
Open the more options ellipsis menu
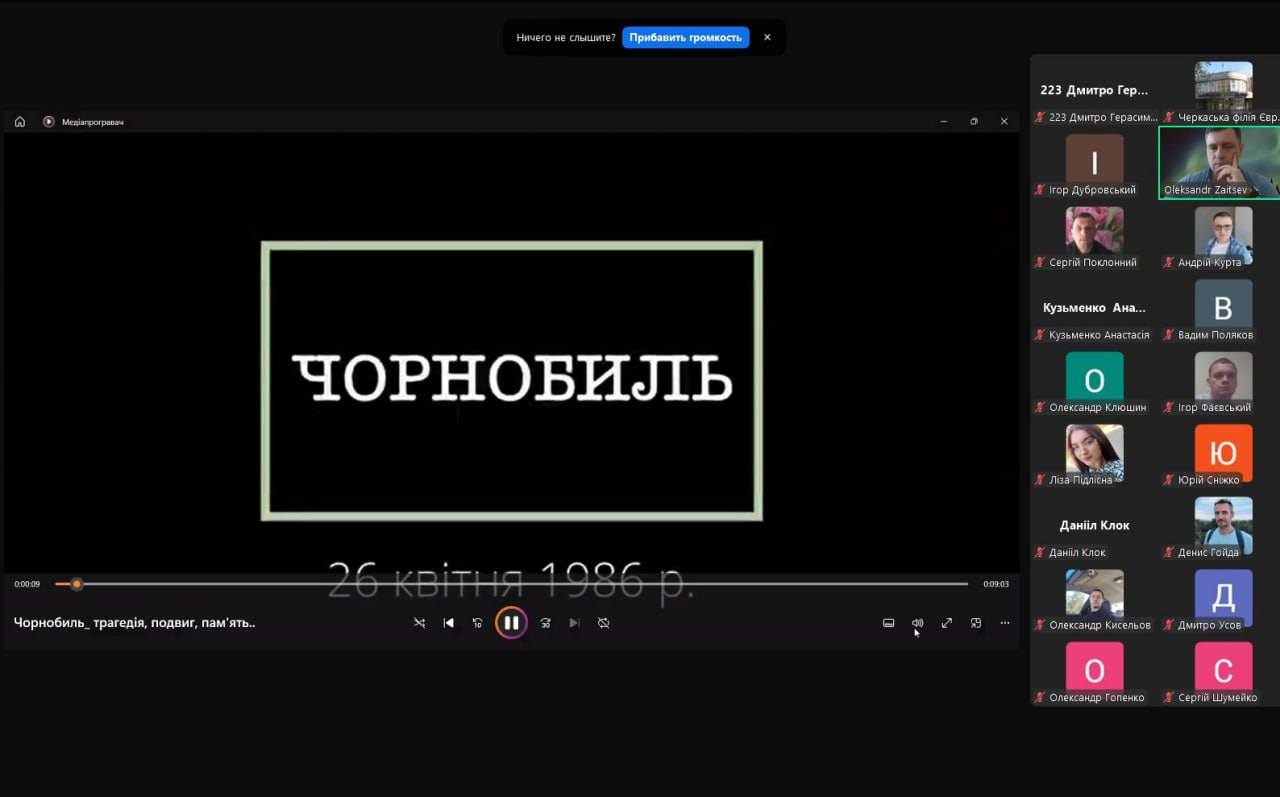(1005, 623)
